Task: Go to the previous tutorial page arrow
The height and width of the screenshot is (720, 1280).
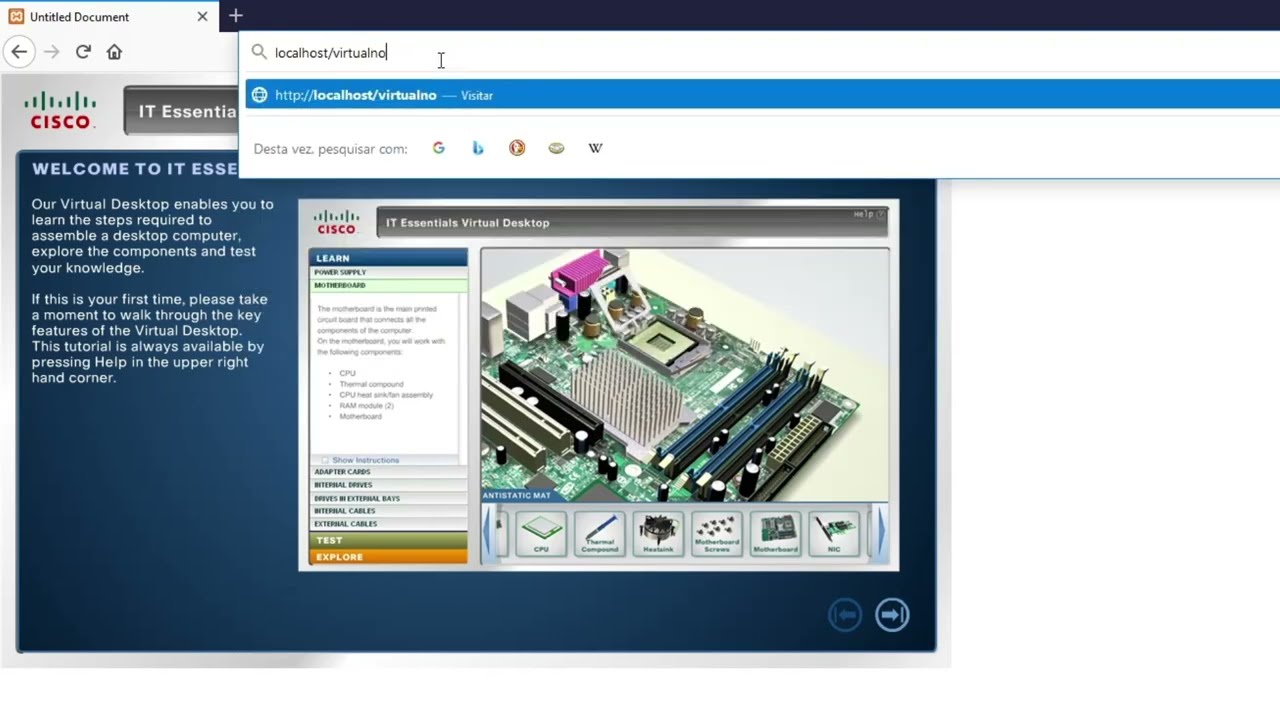Action: [845, 614]
